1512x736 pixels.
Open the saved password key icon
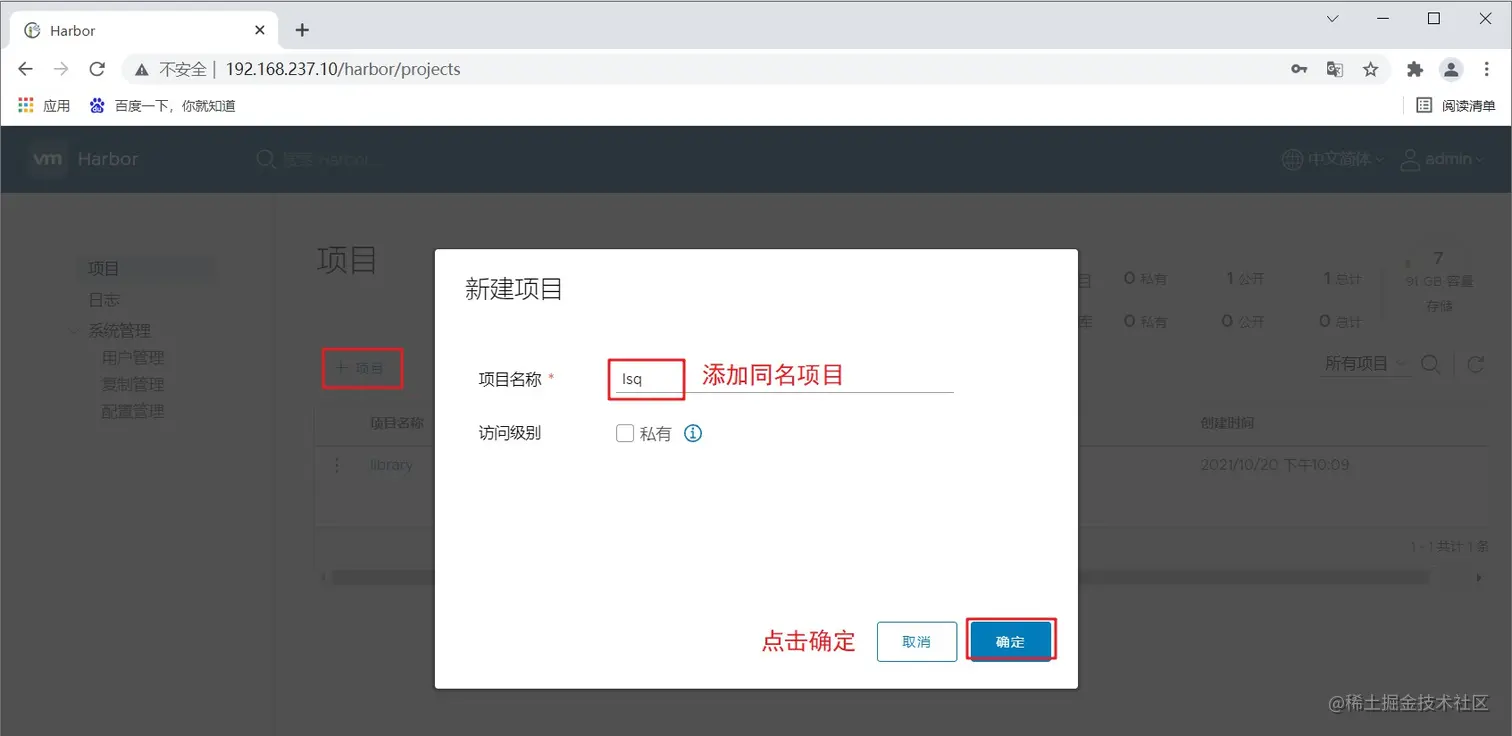click(x=1299, y=69)
